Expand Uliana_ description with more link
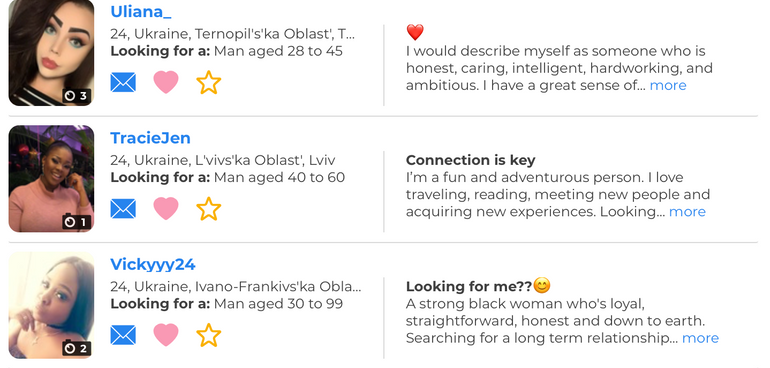The width and height of the screenshot is (770, 368). tap(668, 85)
